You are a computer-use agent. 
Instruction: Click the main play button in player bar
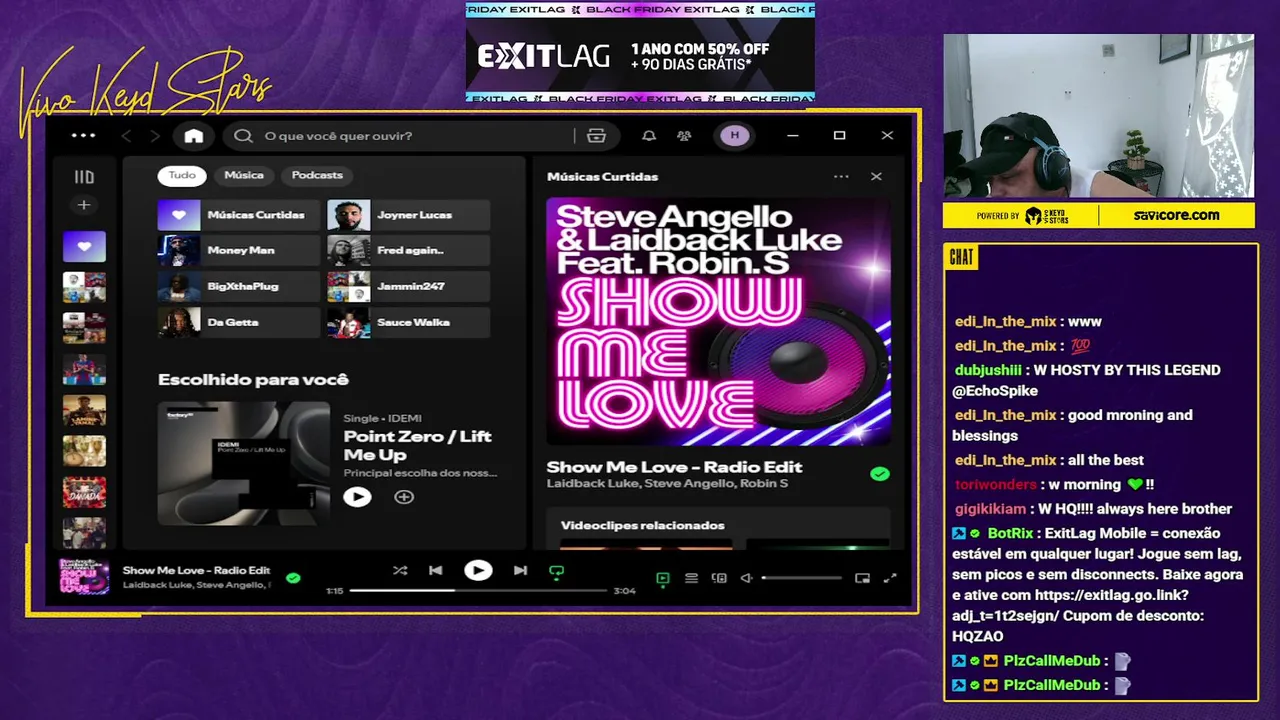click(x=478, y=571)
